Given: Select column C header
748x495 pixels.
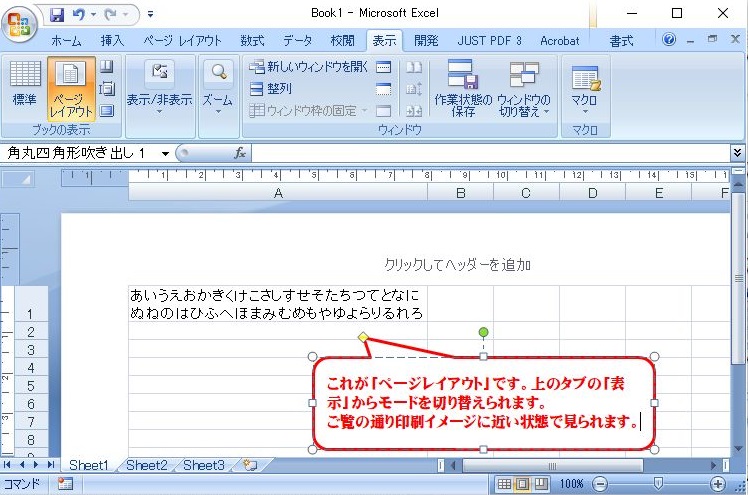Looking at the screenshot, I should tap(526, 193).
